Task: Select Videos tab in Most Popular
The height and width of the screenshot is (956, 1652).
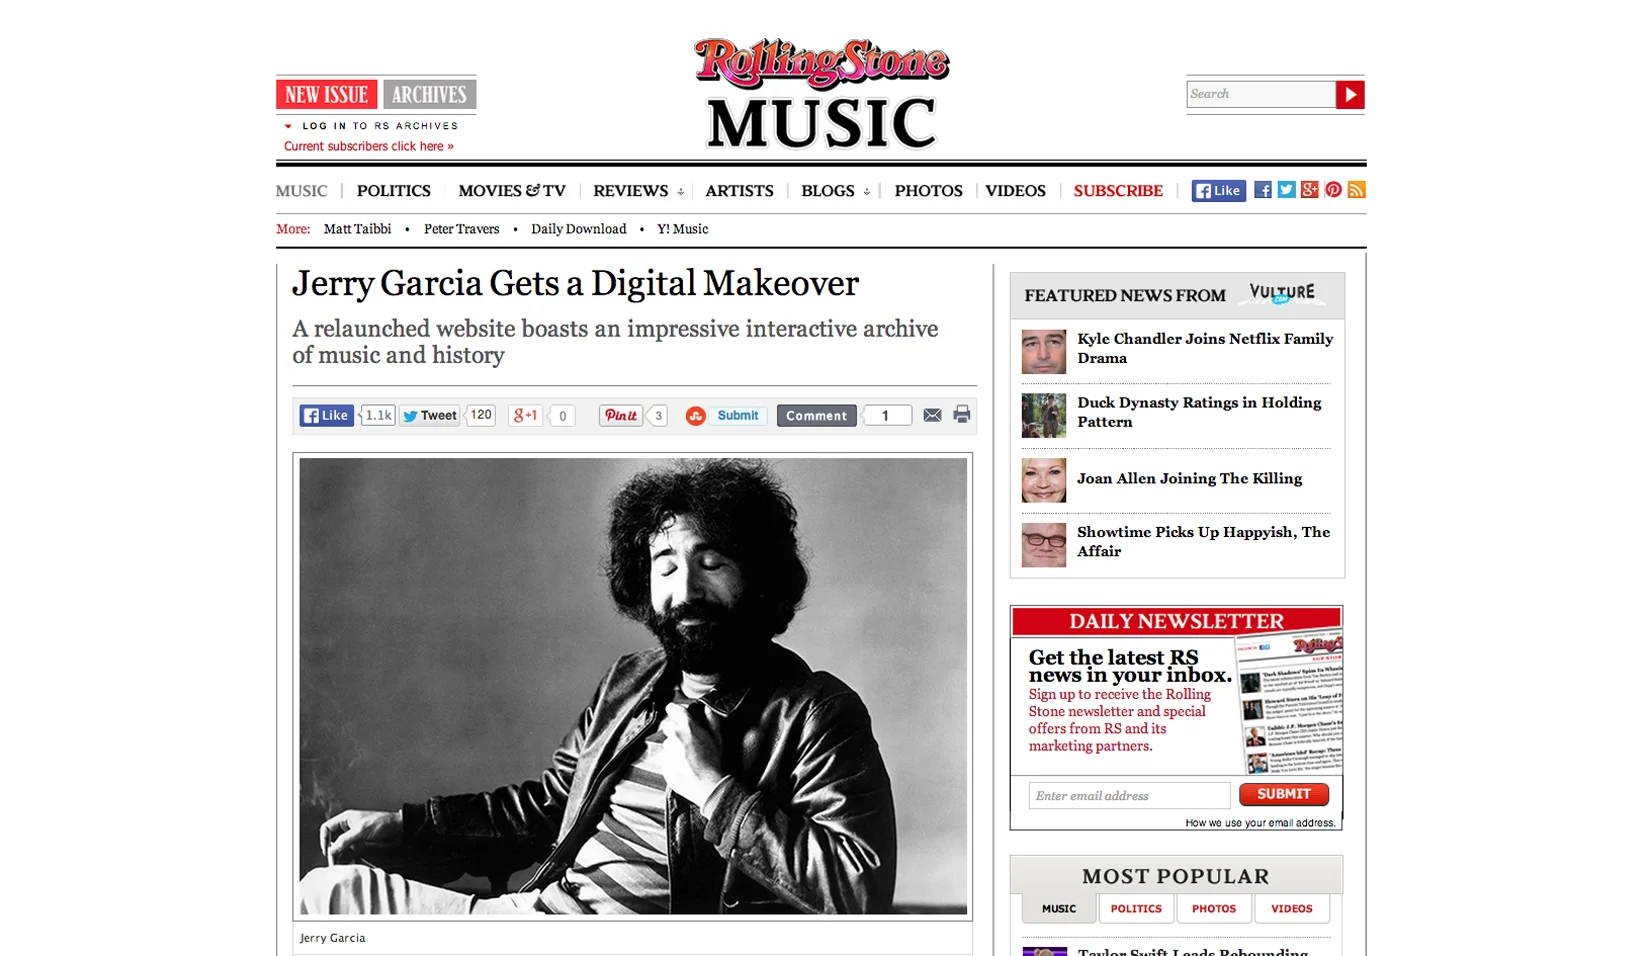Action: (x=1292, y=909)
